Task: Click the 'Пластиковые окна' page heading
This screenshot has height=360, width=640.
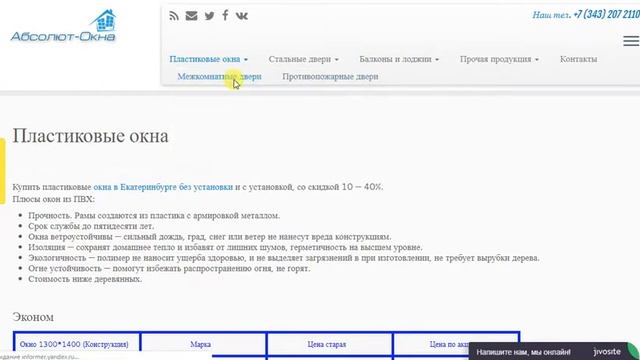Action: click(90, 136)
